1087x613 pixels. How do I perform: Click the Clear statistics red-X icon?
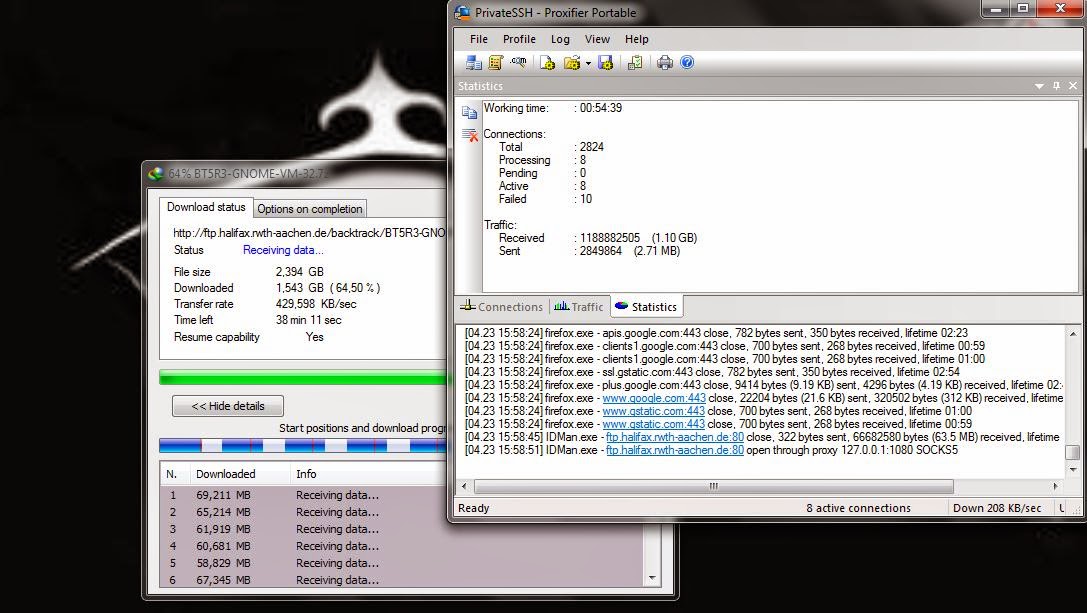tap(469, 135)
